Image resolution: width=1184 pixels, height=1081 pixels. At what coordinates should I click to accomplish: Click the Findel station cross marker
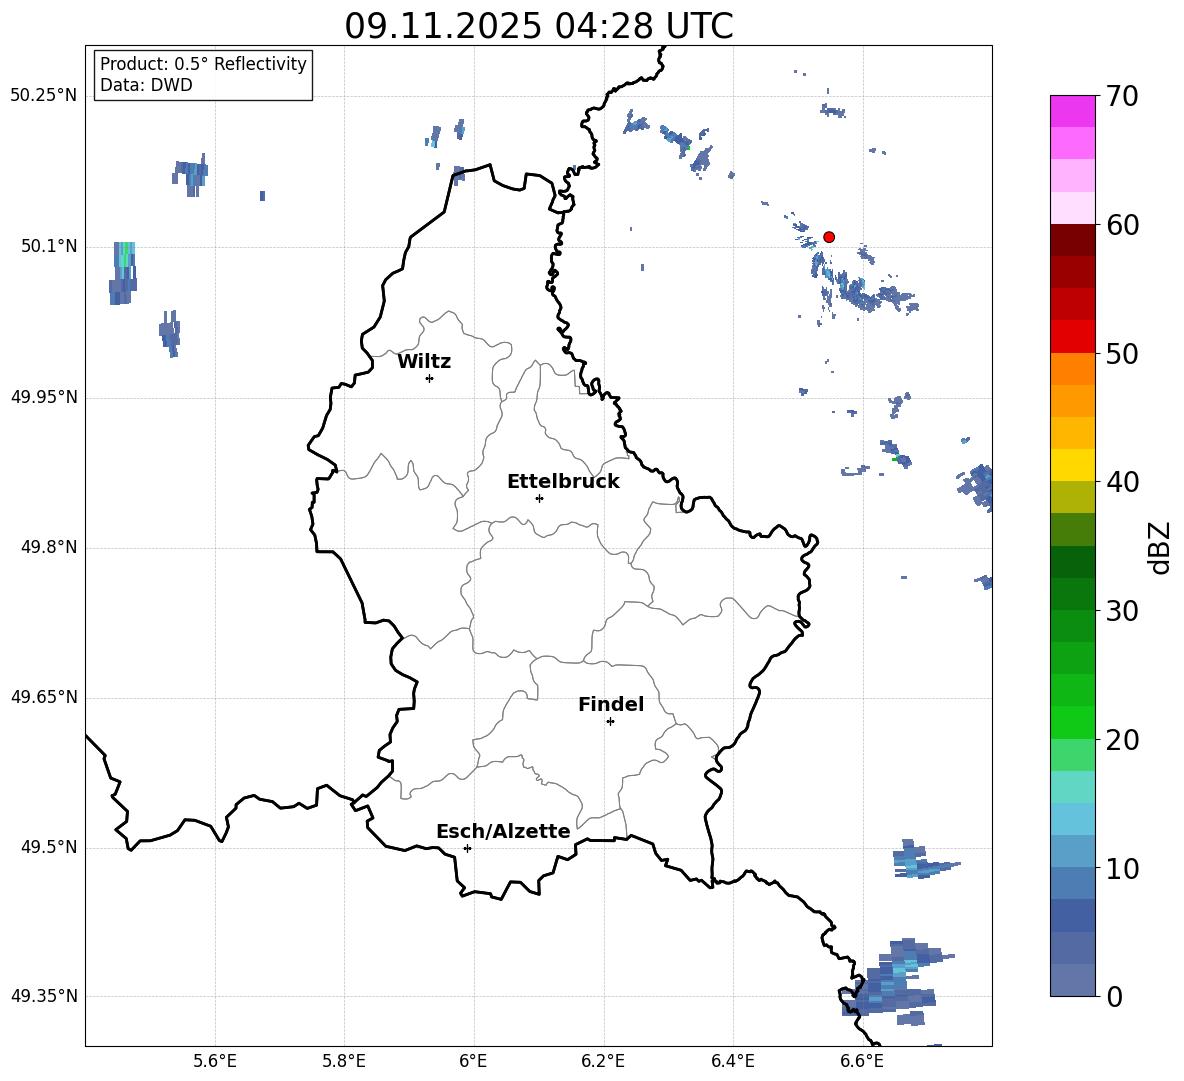point(610,721)
